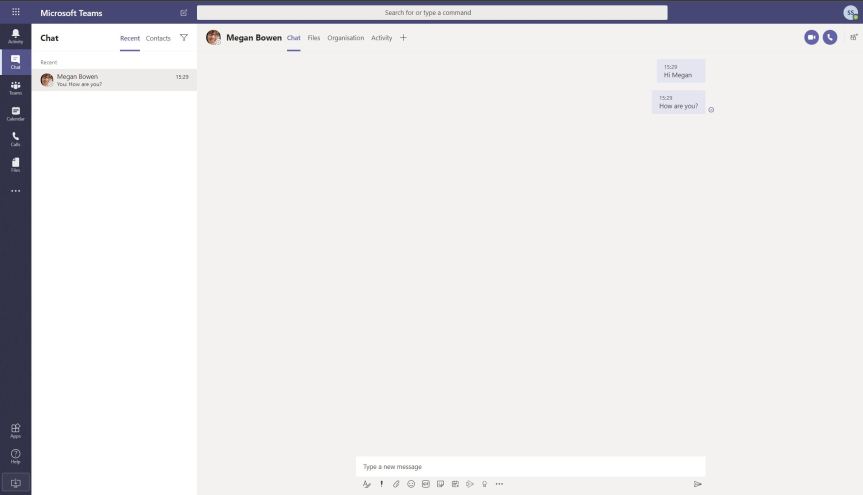Open the Calendar view
863x495 pixels.
click(15, 114)
